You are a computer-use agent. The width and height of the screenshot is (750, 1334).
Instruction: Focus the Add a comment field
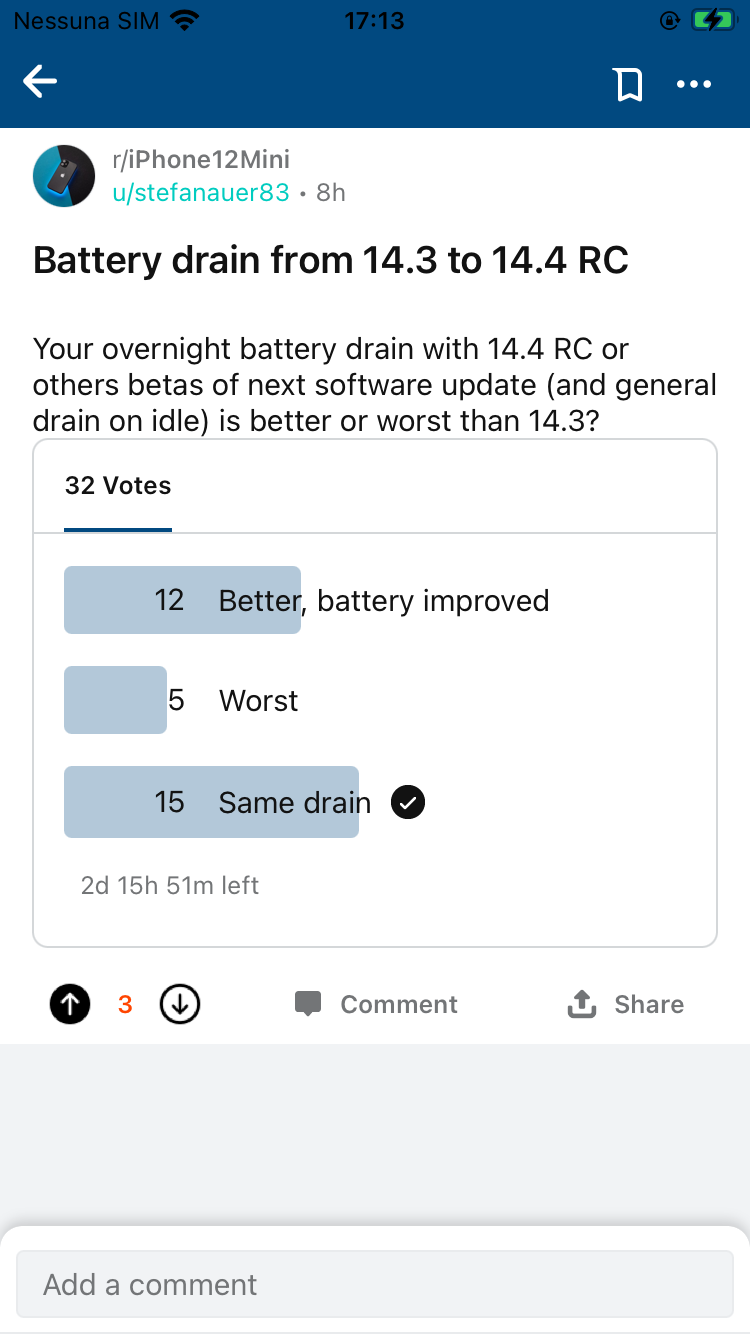tap(375, 1284)
